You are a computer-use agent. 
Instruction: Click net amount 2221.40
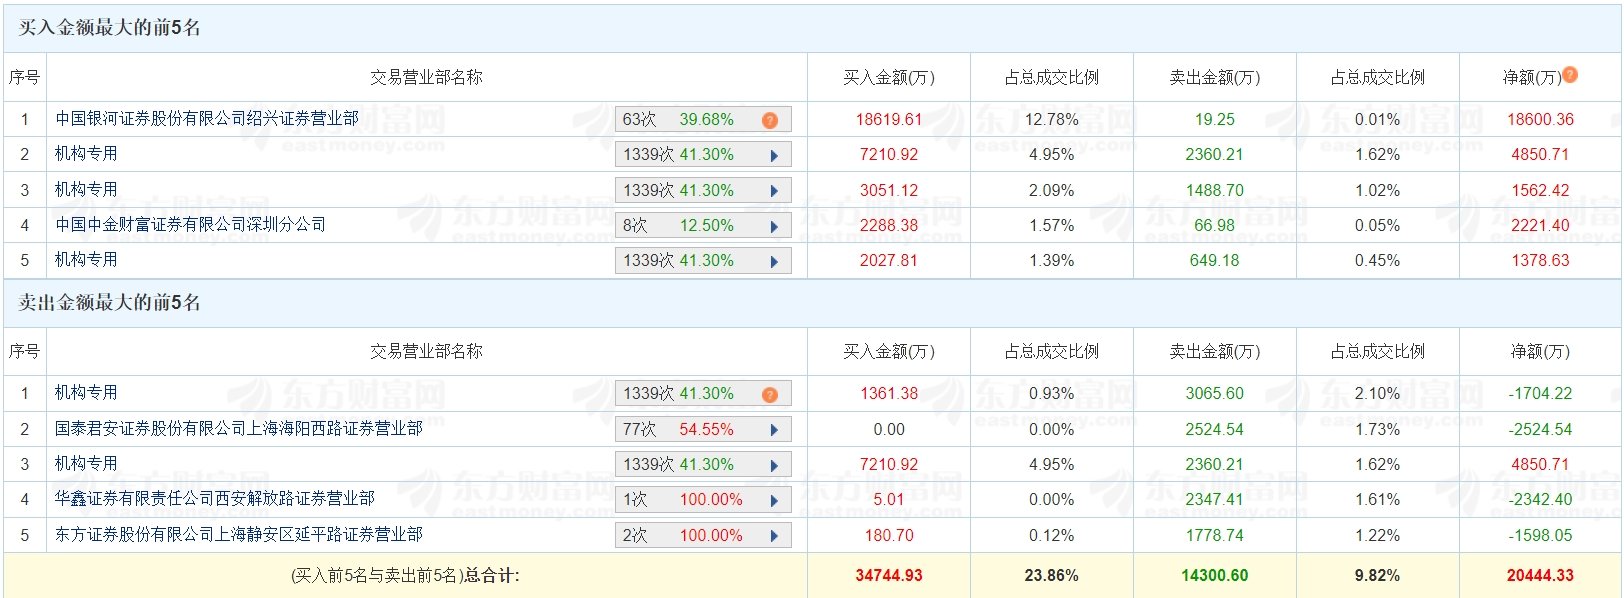tap(1540, 225)
